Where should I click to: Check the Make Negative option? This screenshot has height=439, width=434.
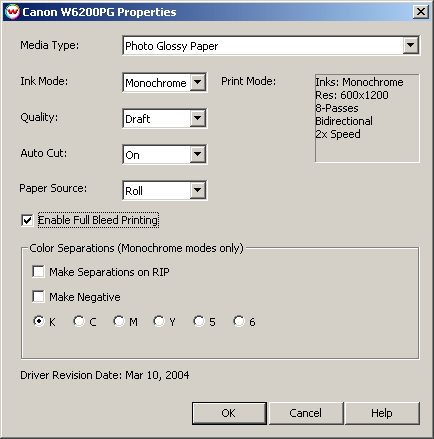[38, 296]
